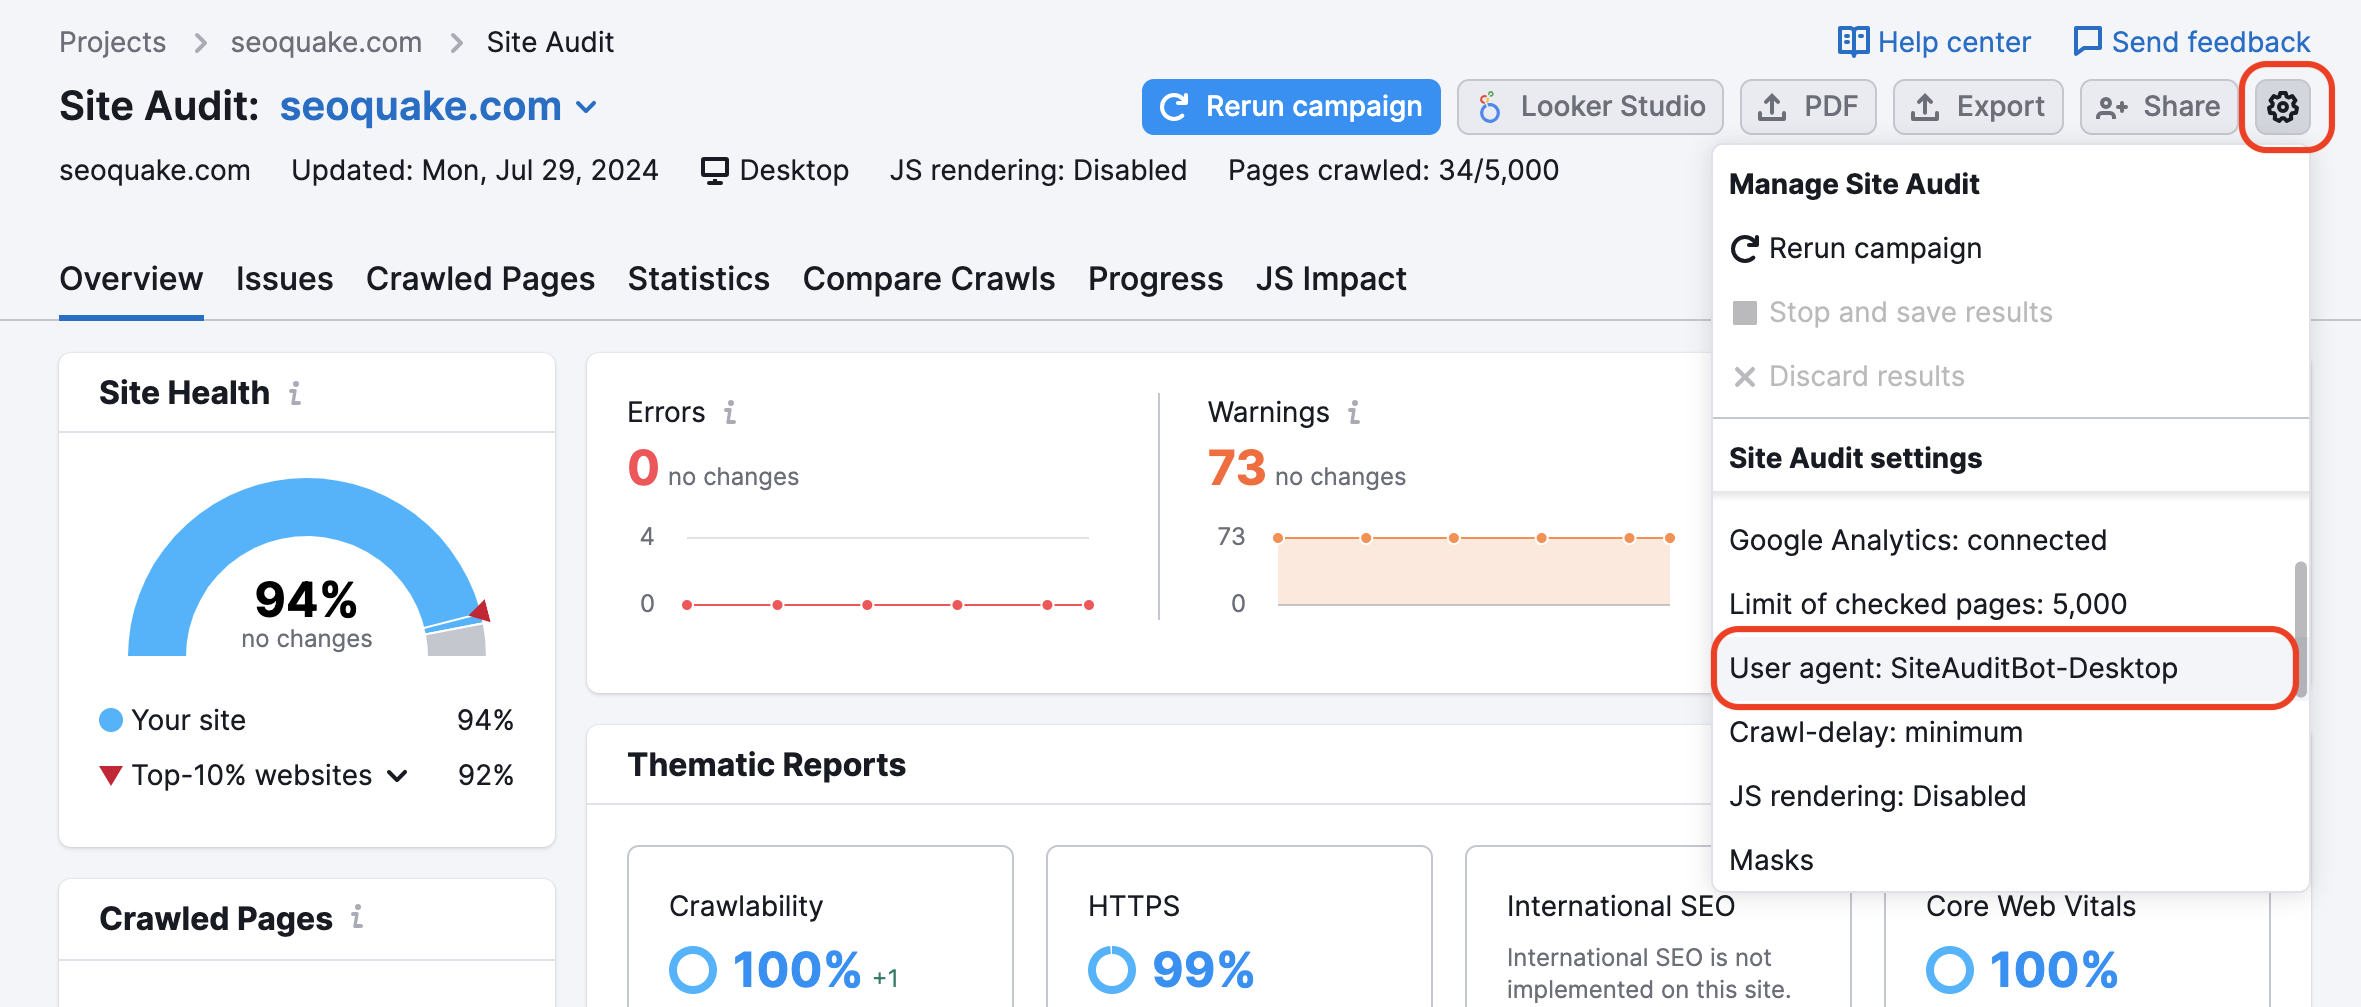
Task: Click the Export upload arrow icon
Action: (1925, 107)
